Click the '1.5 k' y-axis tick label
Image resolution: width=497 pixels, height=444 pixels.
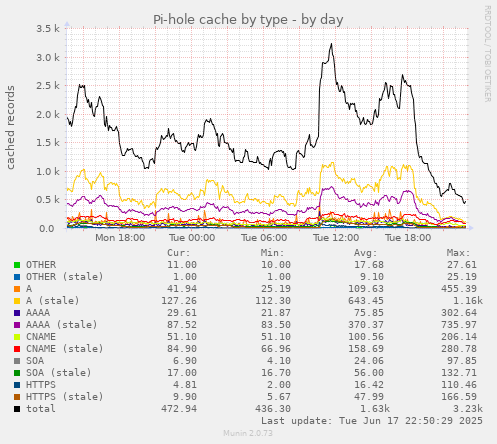click(48, 143)
